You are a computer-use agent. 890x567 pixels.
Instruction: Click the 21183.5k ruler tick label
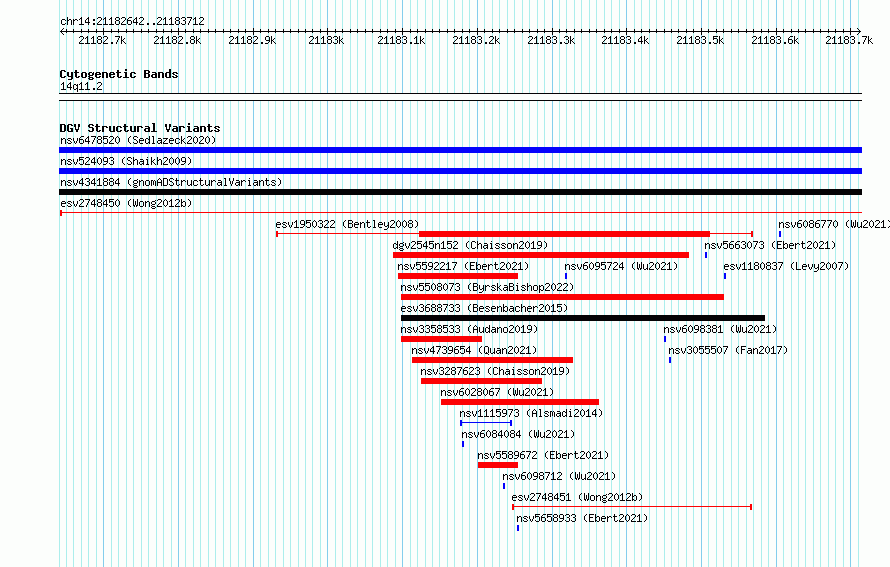click(x=700, y=40)
